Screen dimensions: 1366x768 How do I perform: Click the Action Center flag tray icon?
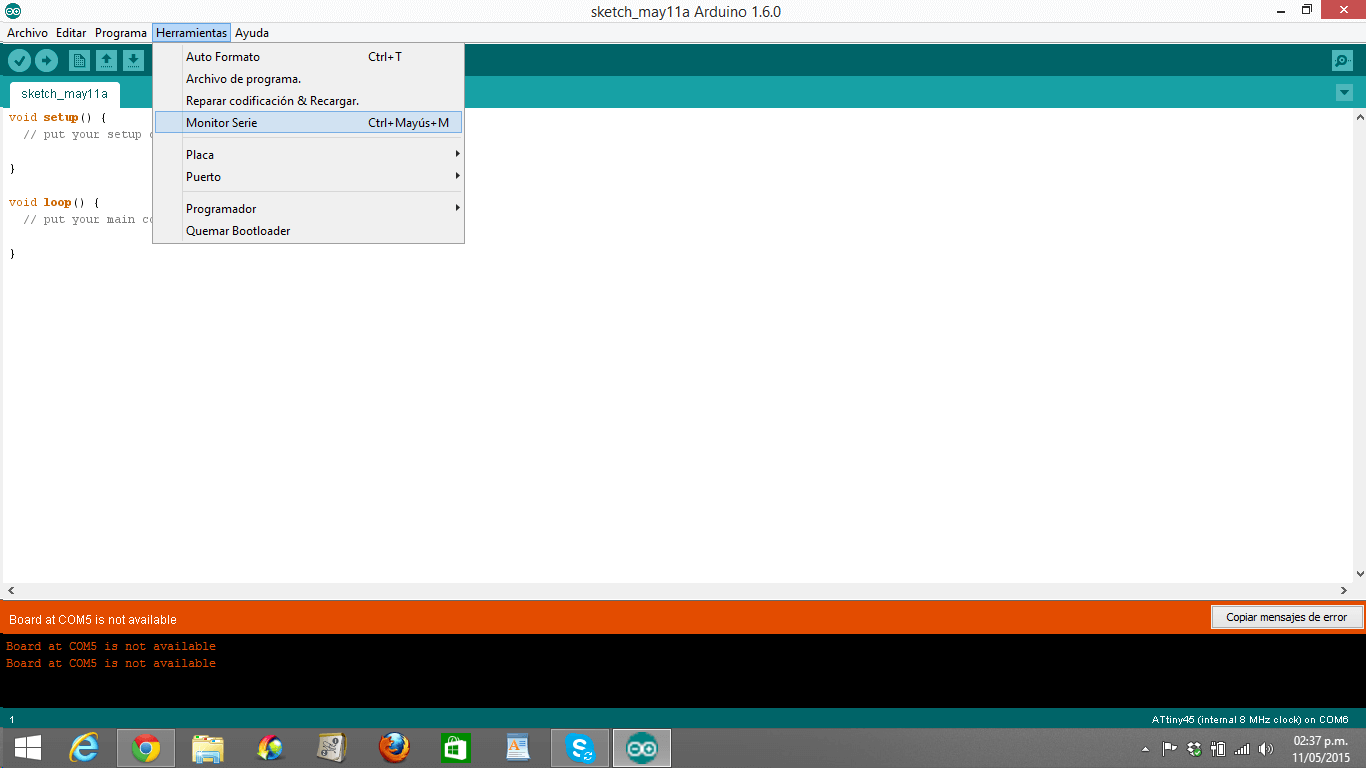pos(1169,749)
